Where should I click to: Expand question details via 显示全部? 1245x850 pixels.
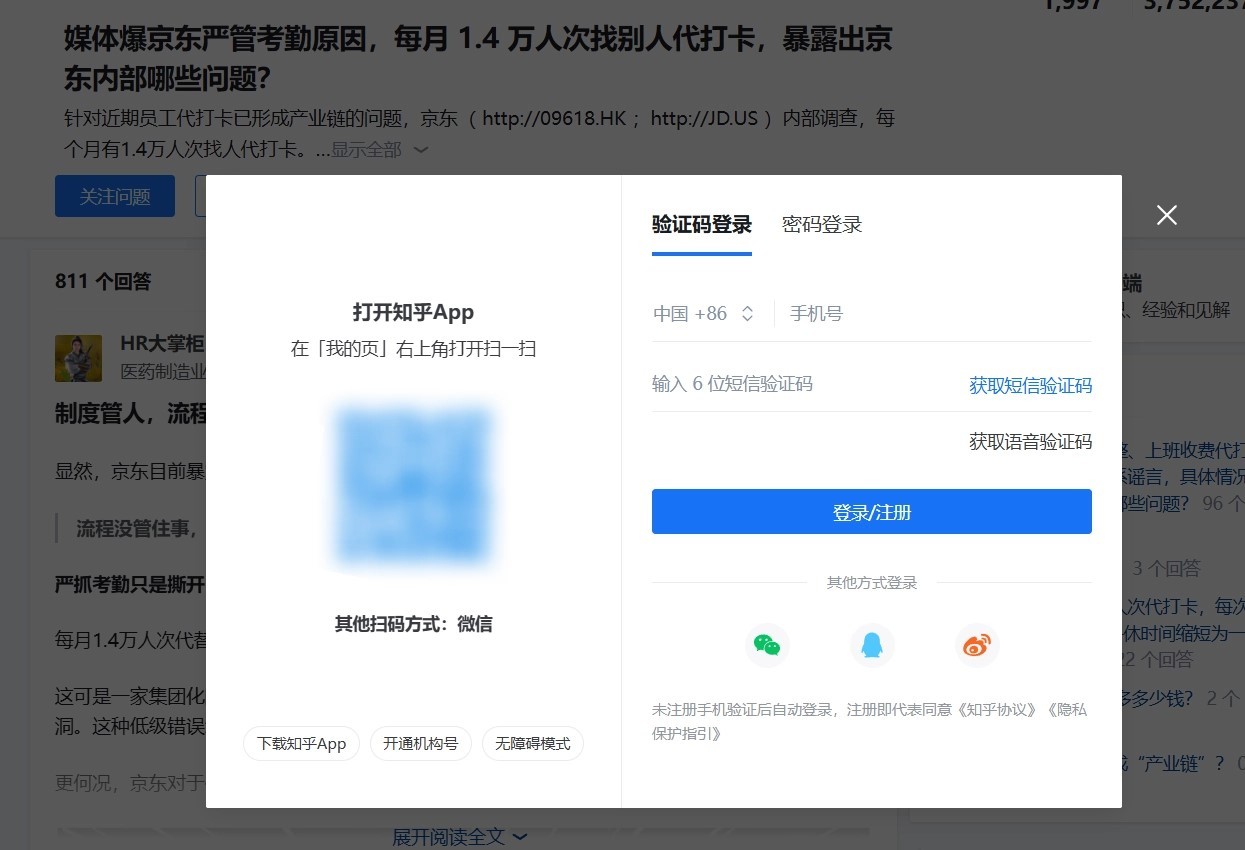click(x=379, y=150)
